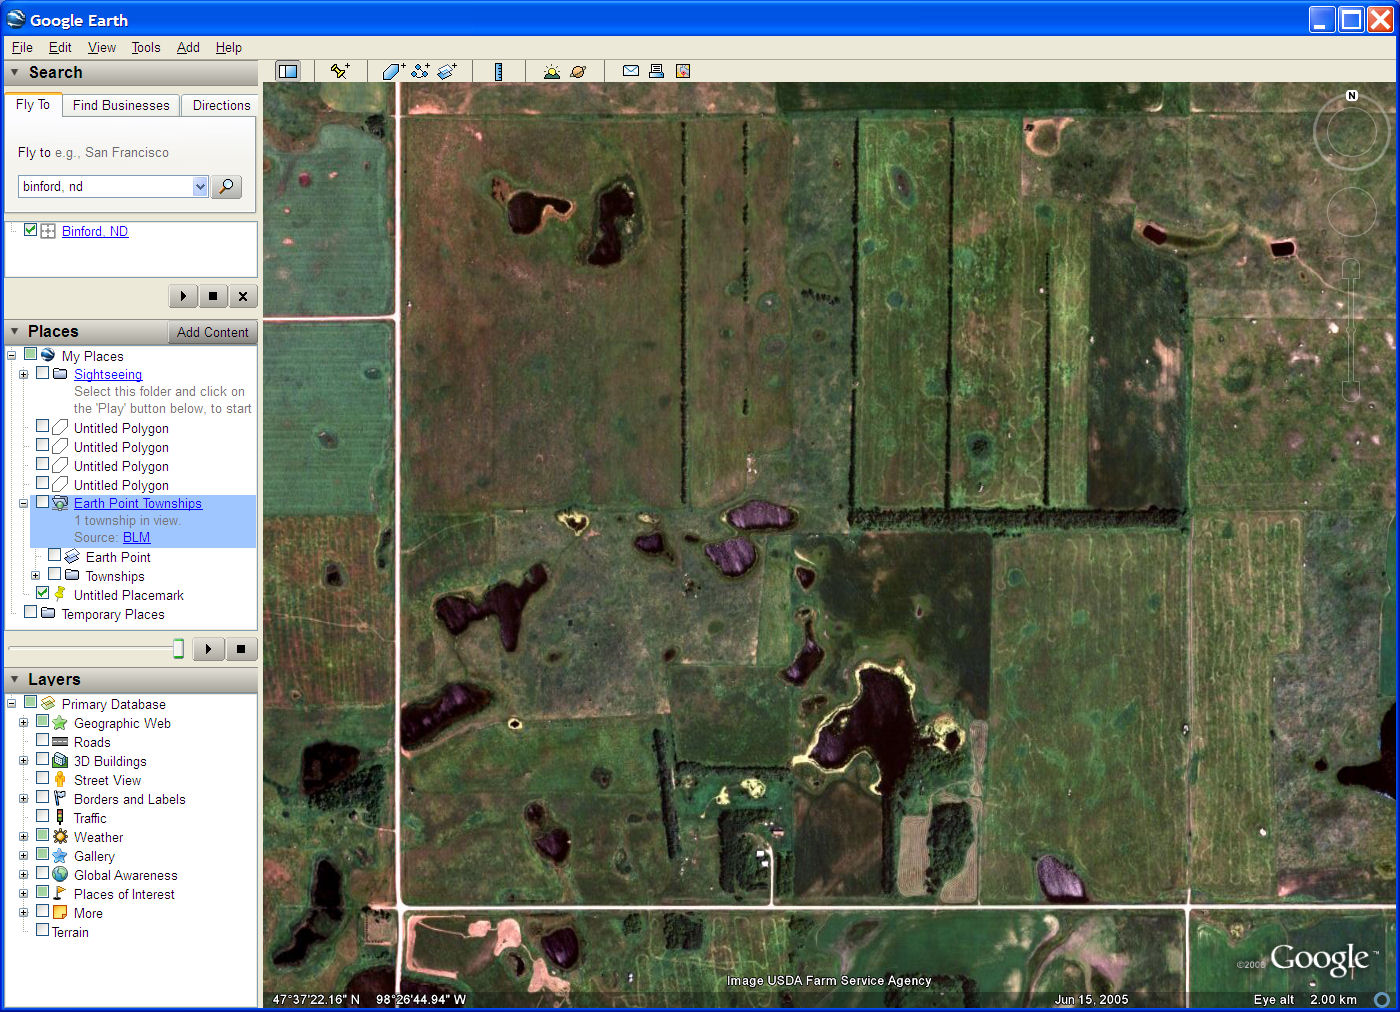Image resolution: width=1400 pixels, height=1012 pixels.
Task: Switch to the Directions tab
Action: coord(221,105)
